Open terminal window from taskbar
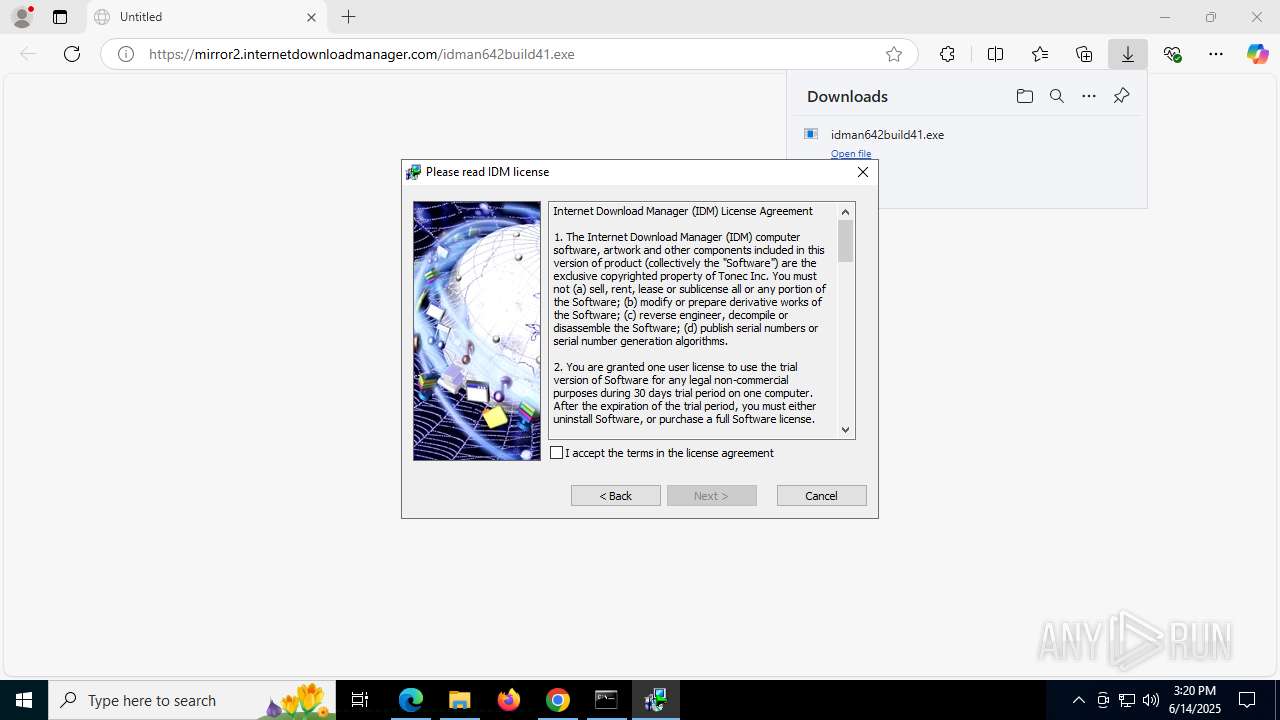 pyautogui.click(x=606, y=700)
